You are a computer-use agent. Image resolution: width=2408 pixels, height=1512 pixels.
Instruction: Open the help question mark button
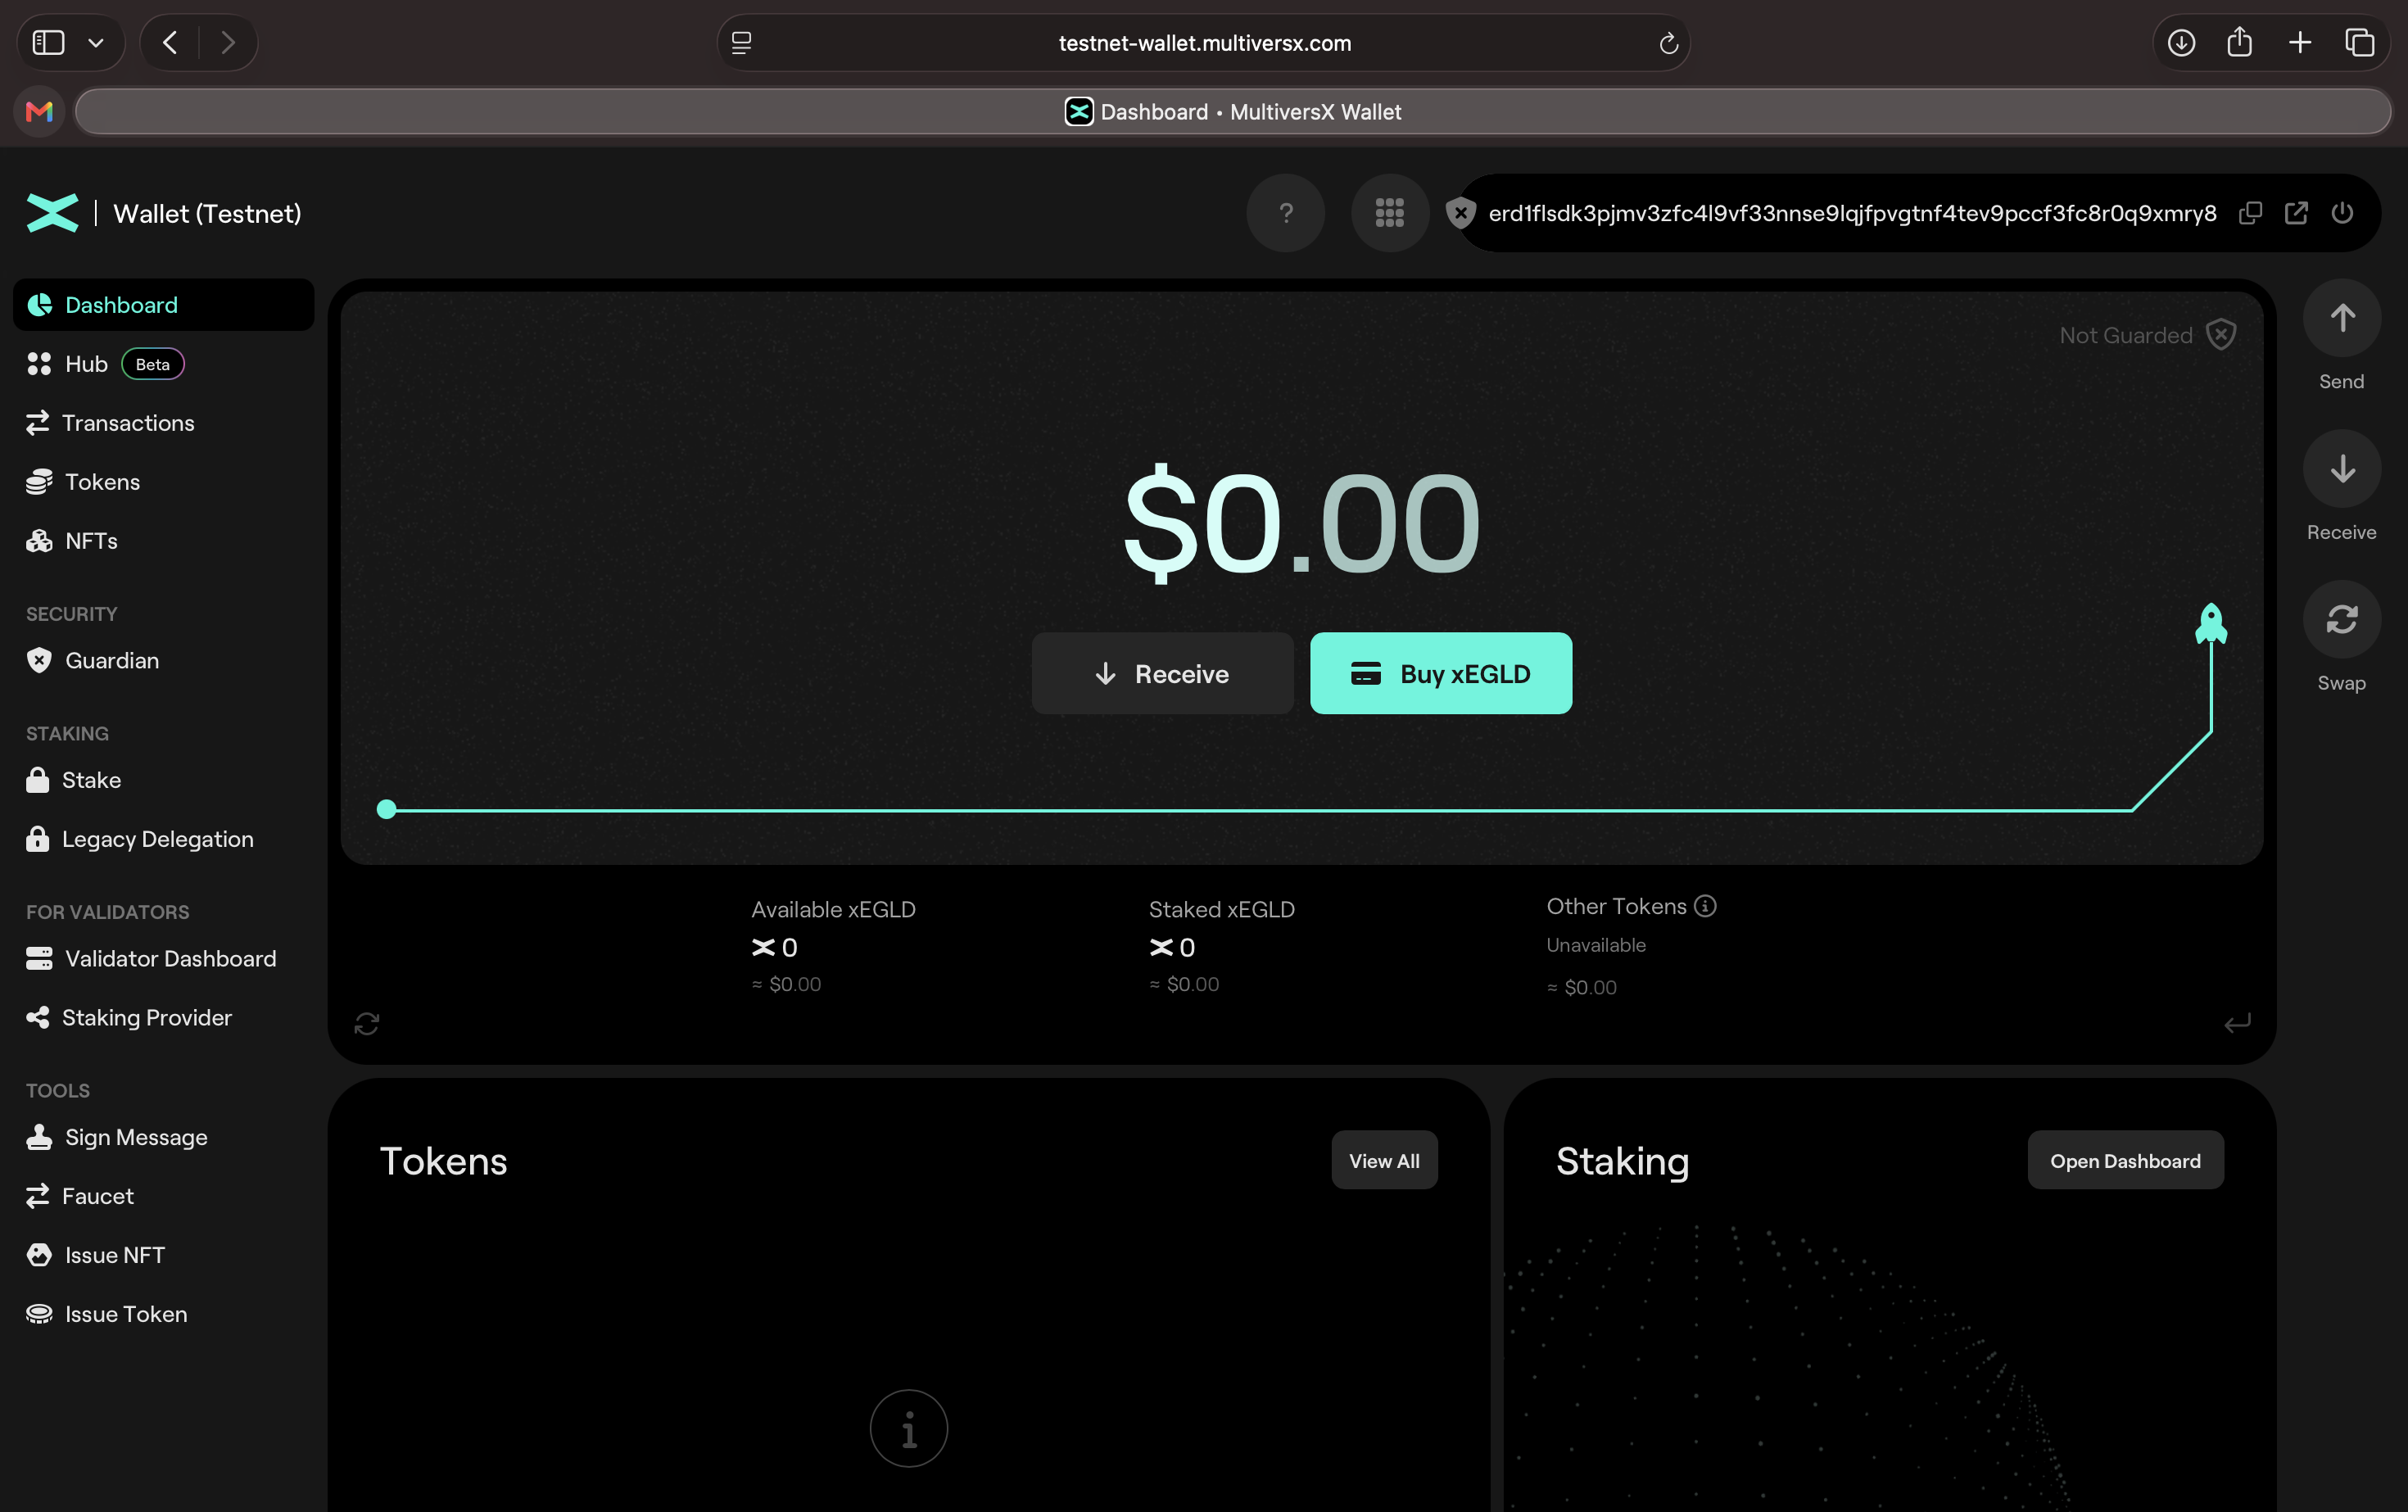(x=1286, y=213)
